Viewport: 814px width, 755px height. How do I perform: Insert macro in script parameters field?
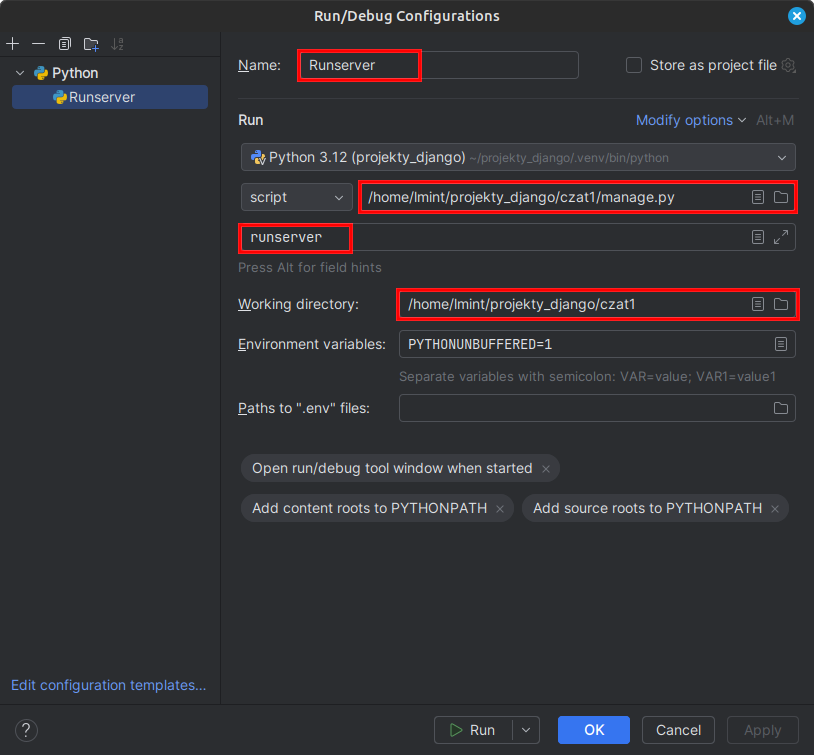[x=758, y=237]
